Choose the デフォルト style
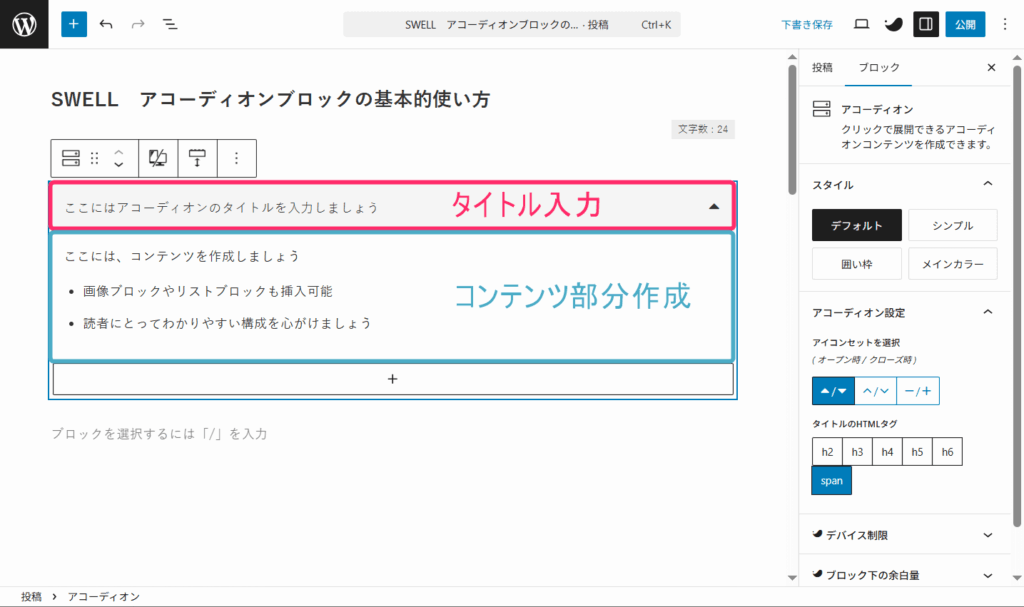Viewport: 1024px width, 607px height. pyautogui.click(x=857, y=225)
